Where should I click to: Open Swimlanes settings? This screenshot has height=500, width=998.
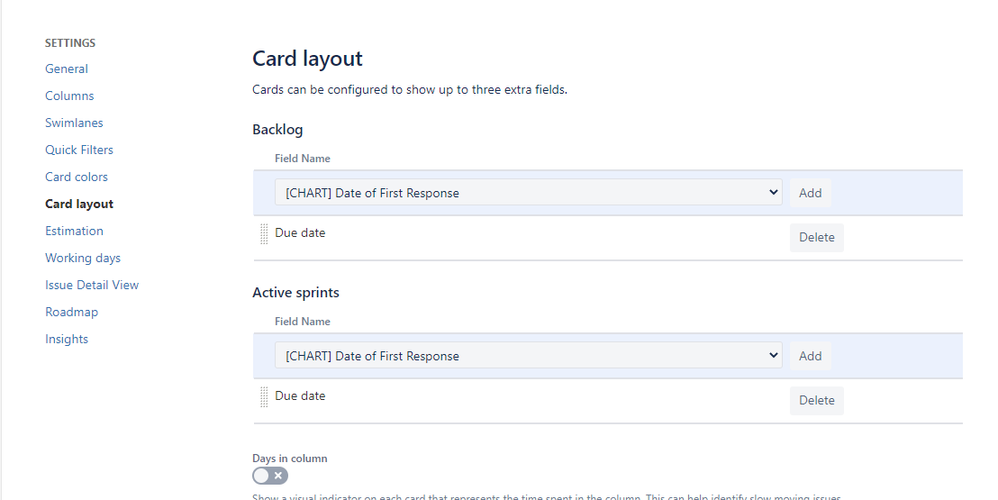[74, 123]
